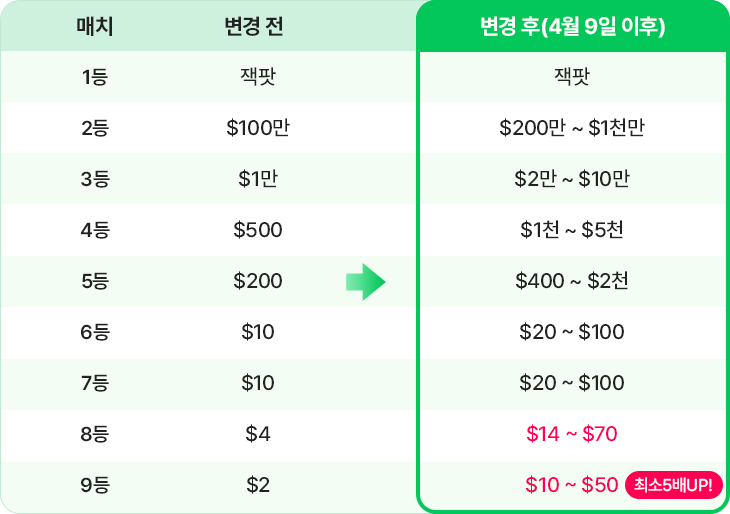Image resolution: width=730 pixels, height=514 pixels.
Task: Select the $4 cell in 8등 row
Action: [x=257, y=434]
